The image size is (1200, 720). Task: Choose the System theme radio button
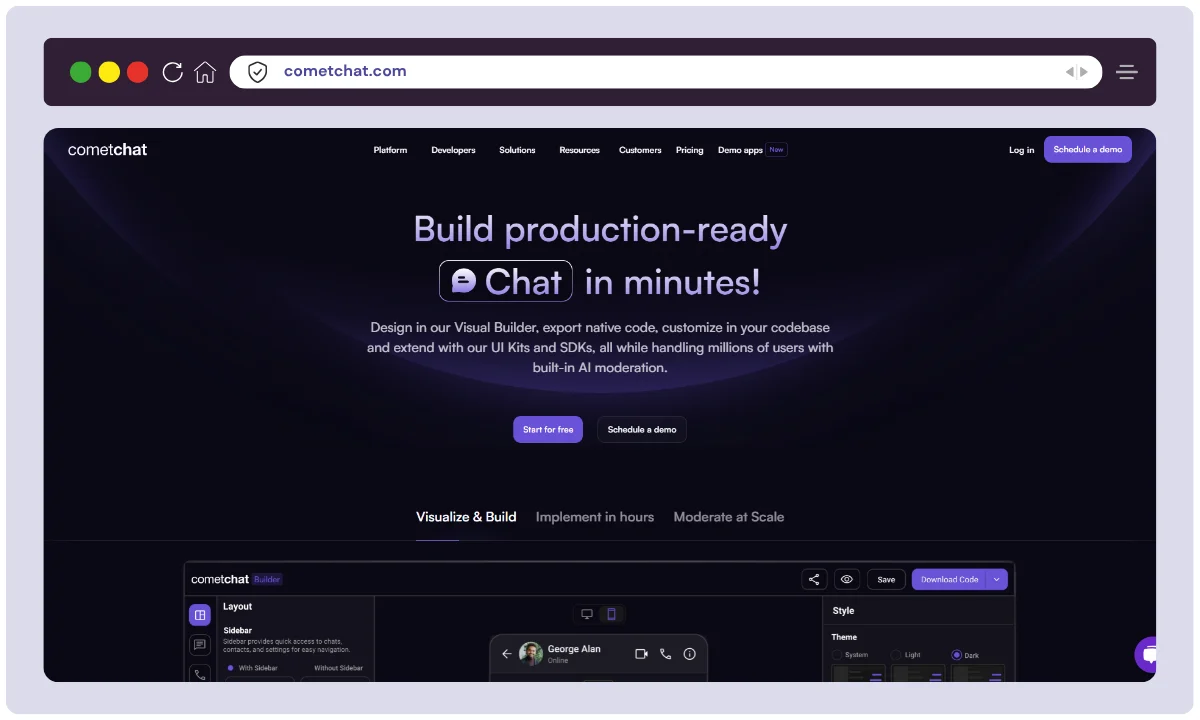(837, 655)
